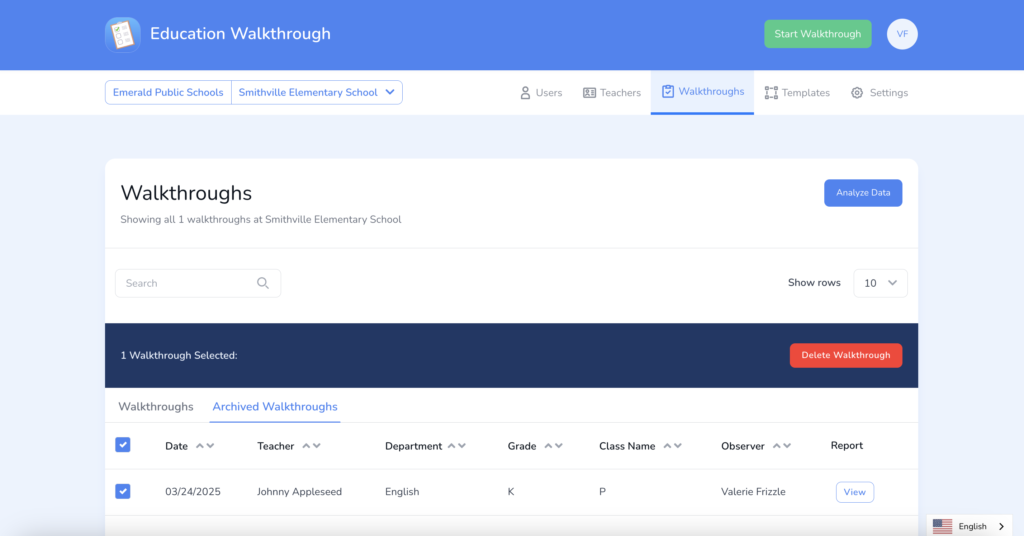Click the Class Name column header
The height and width of the screenshot is (536, 1024).
pos(627,446)
